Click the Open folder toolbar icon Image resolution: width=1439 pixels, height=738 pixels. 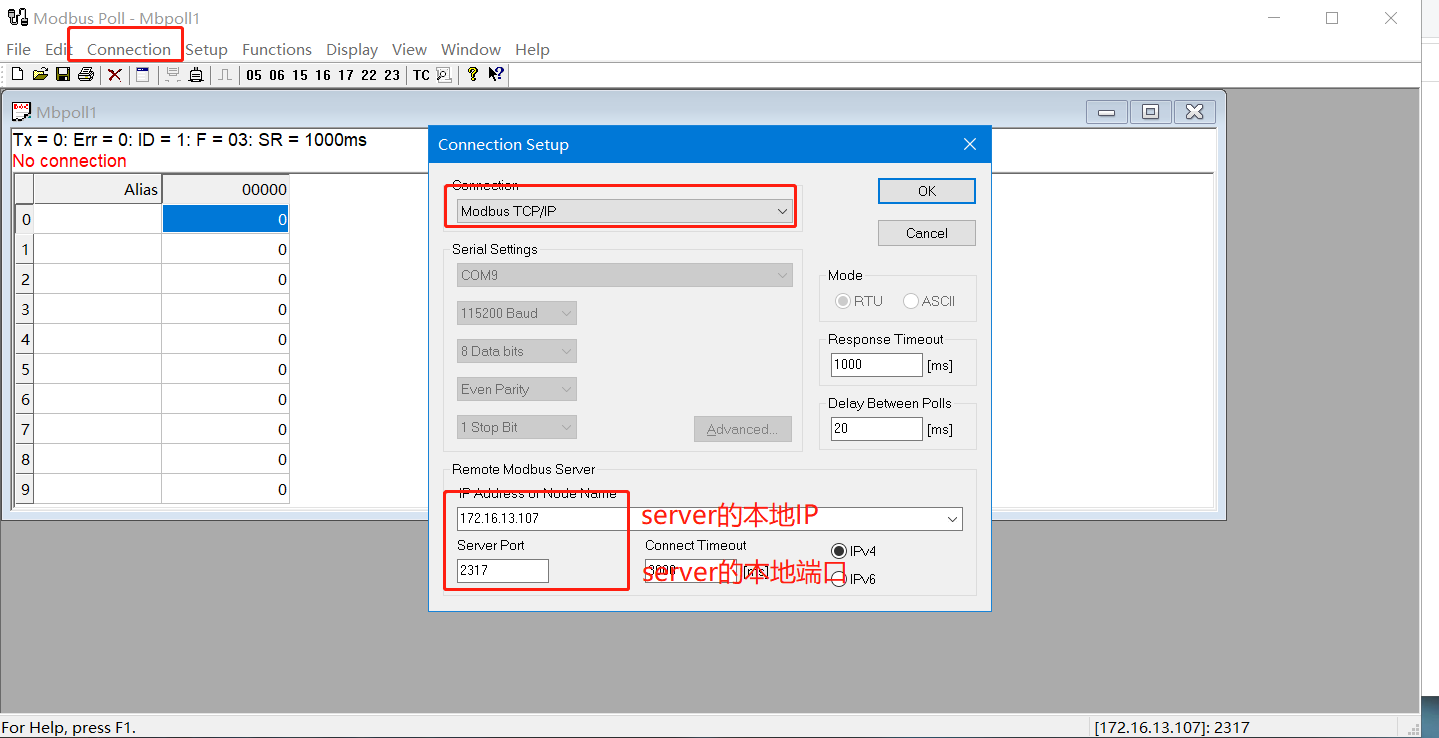40,74
